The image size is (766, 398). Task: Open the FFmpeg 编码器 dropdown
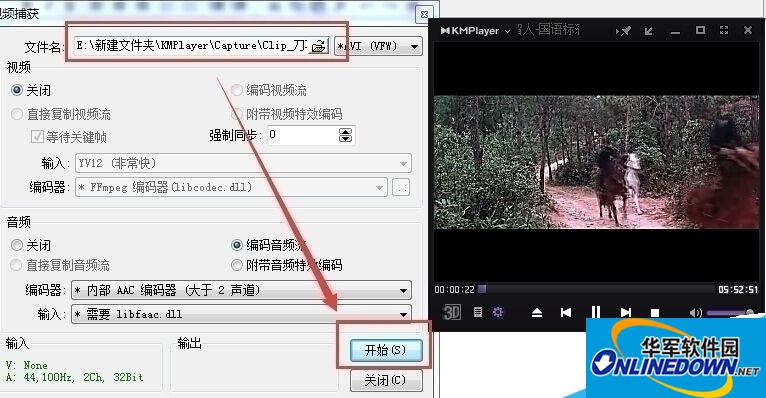(231, 187)
